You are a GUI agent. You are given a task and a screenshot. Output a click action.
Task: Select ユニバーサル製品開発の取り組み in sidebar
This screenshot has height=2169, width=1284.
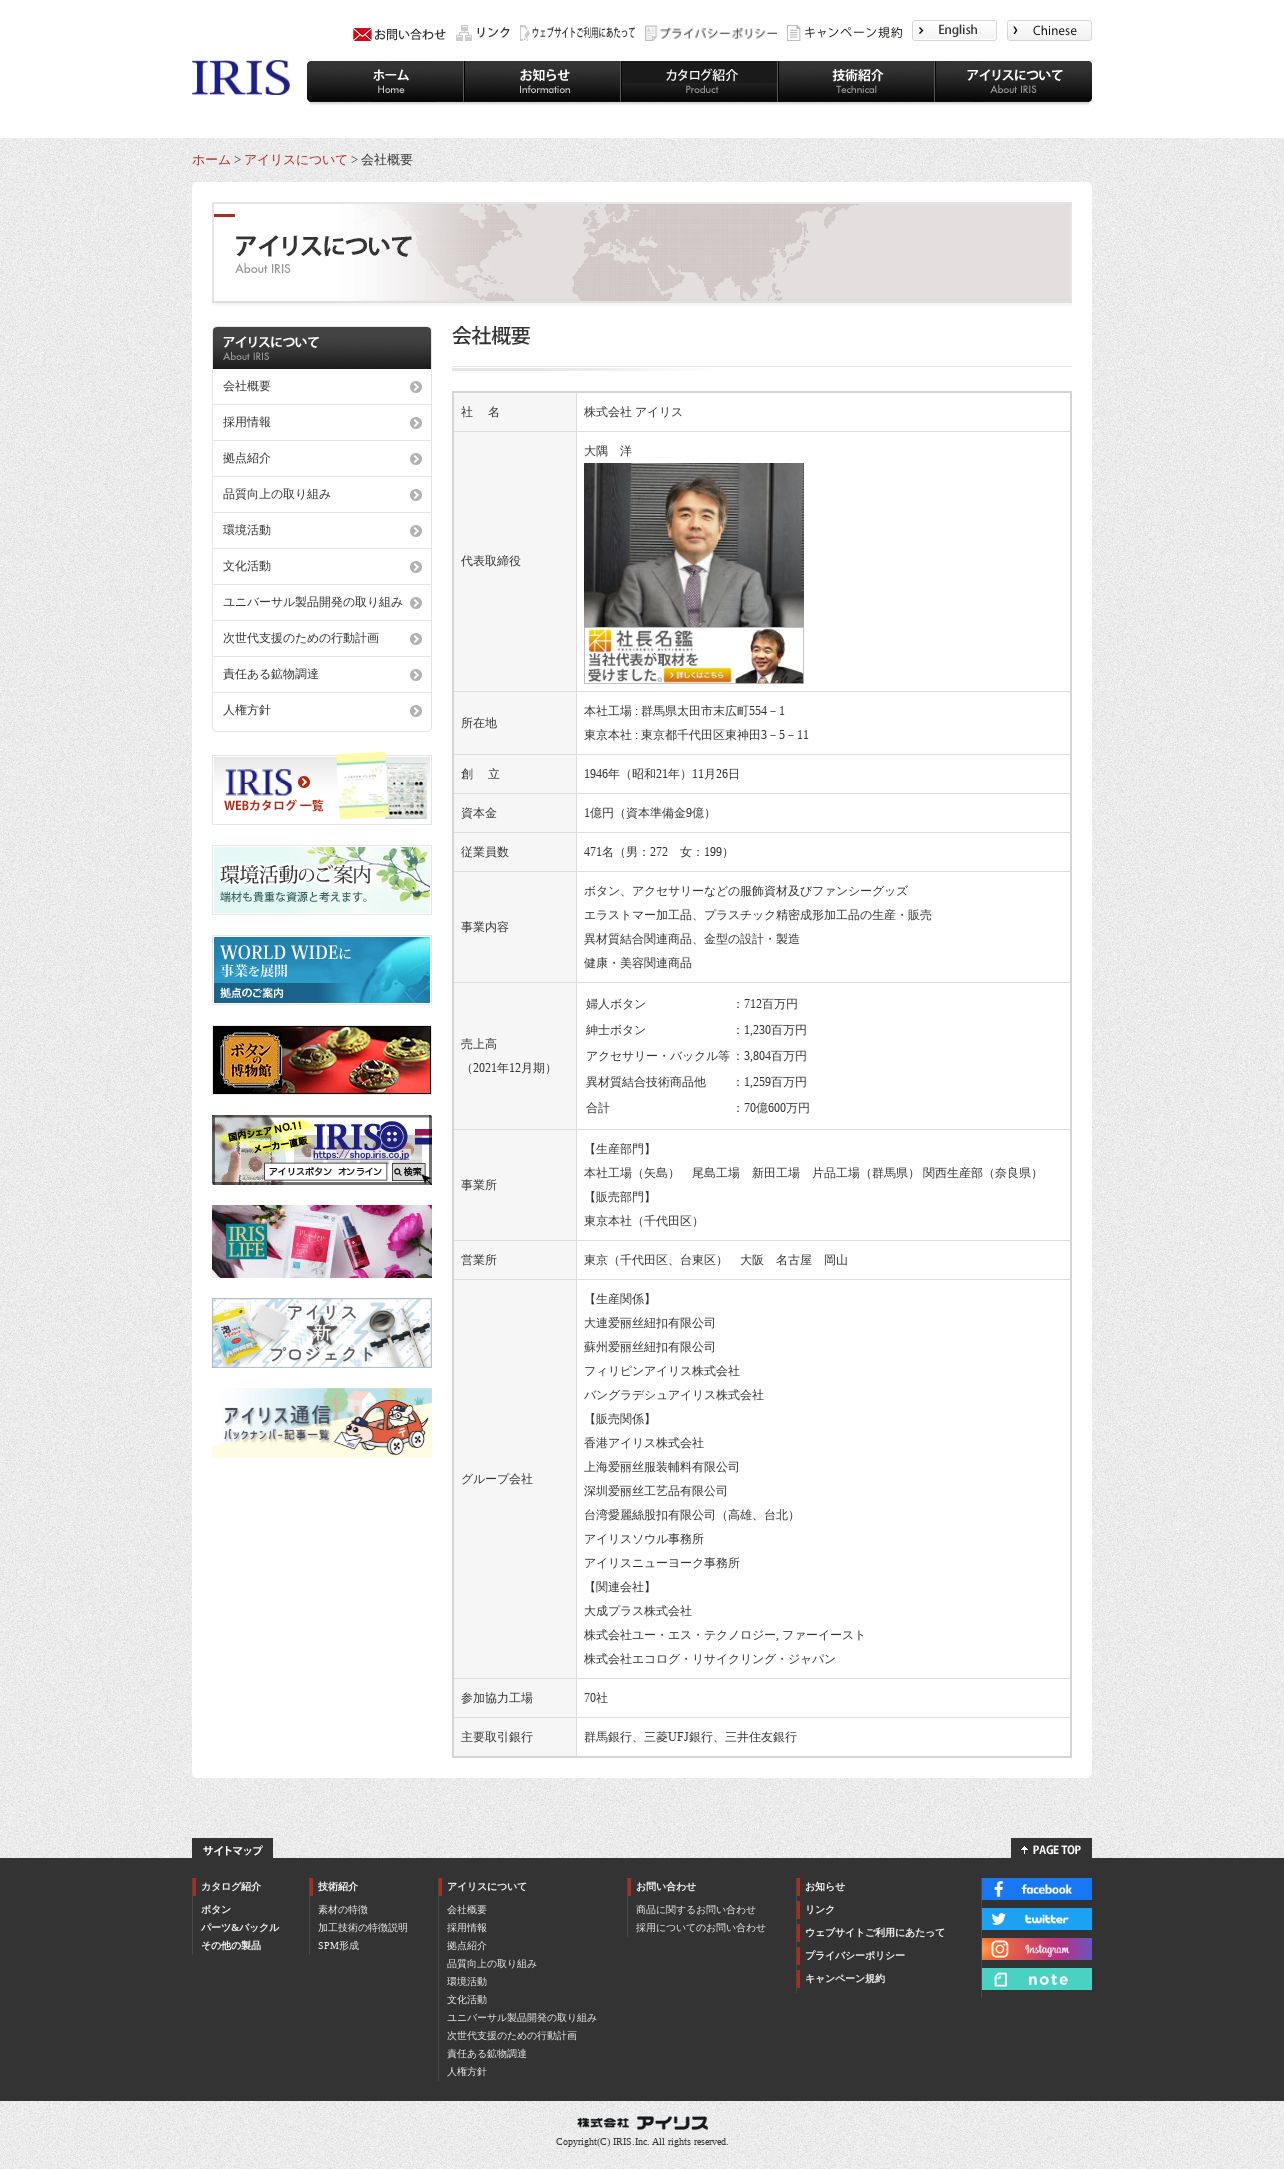322,603
